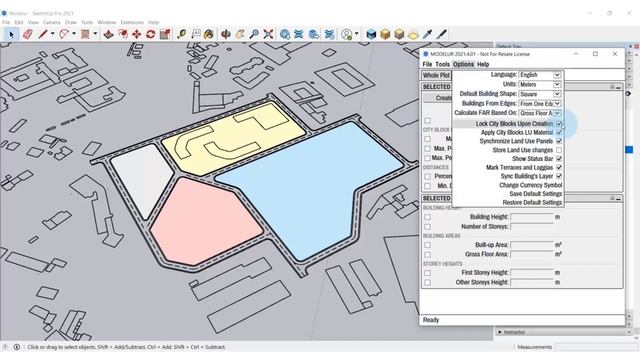Viewport: 640px width, 360px height.
Task: Choose the Offset tool
Action: tap(122, 34)
